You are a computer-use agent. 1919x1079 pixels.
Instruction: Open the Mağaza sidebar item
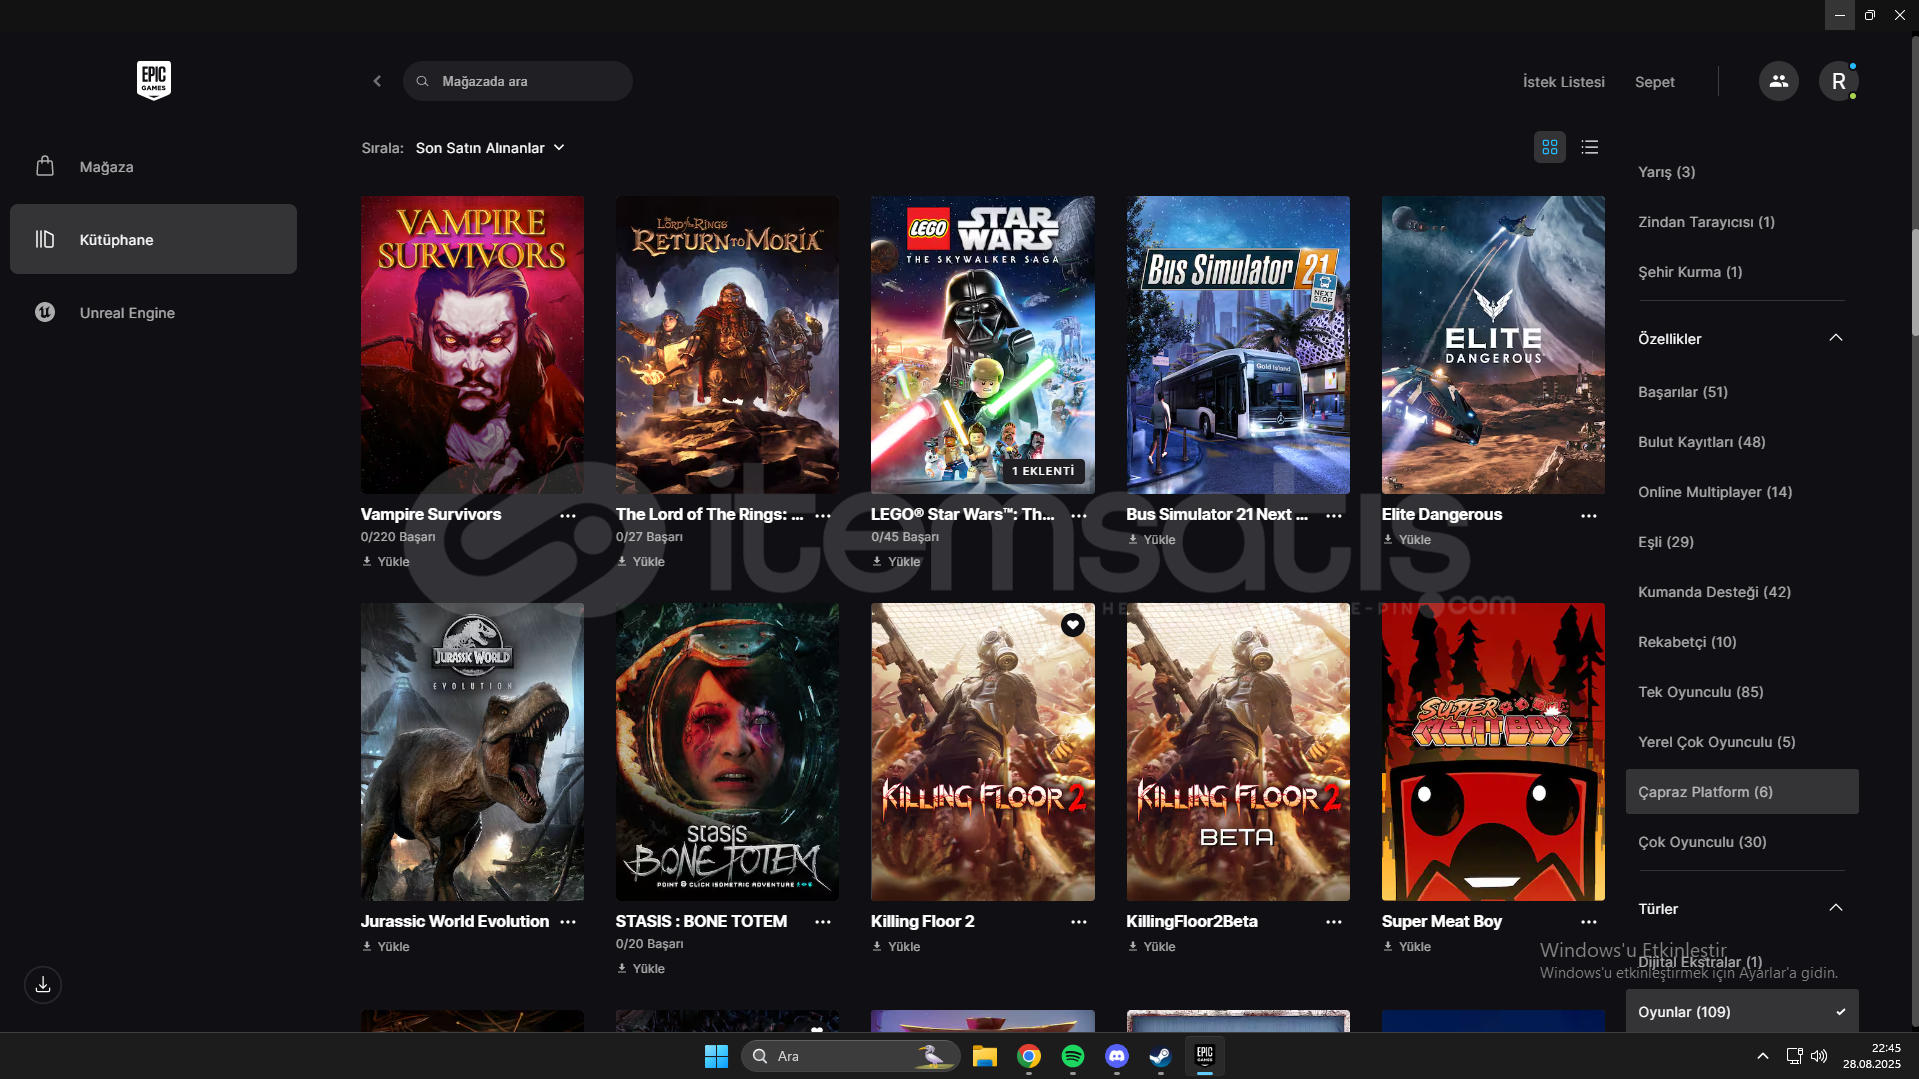click(x=153, y=167)
